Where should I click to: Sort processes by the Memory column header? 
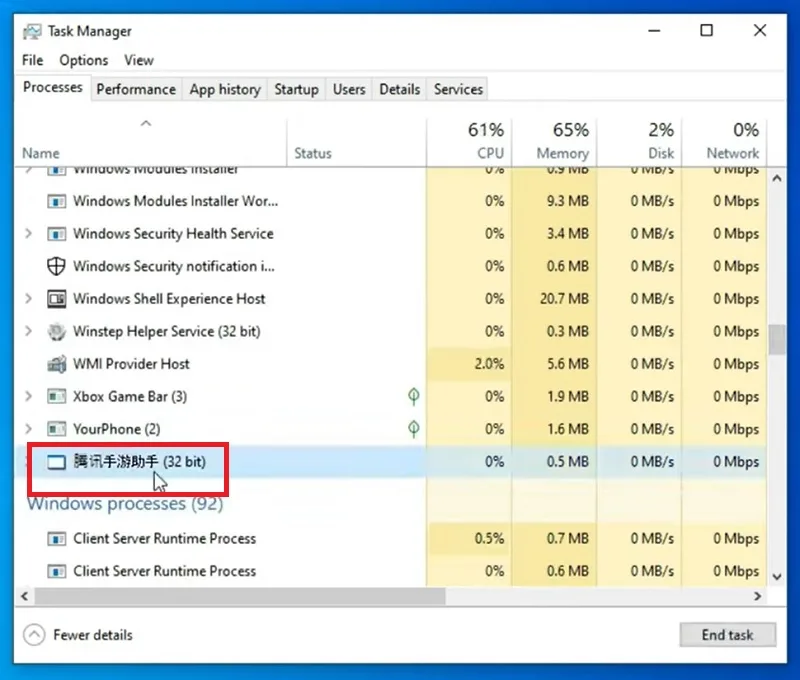coord(555,141)
